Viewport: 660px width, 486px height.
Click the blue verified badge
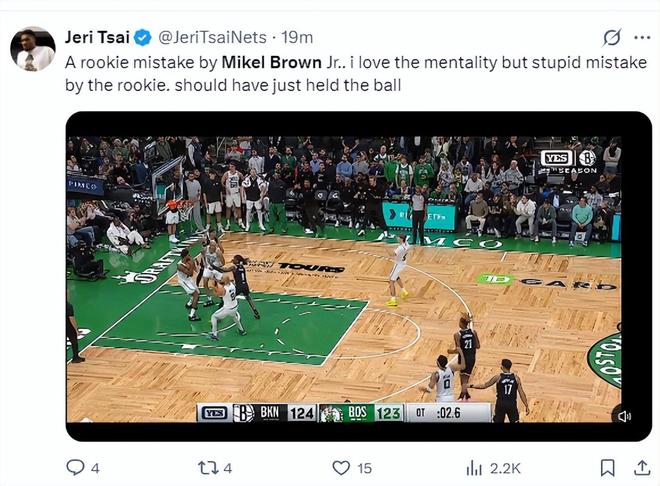tap(143, 37)
